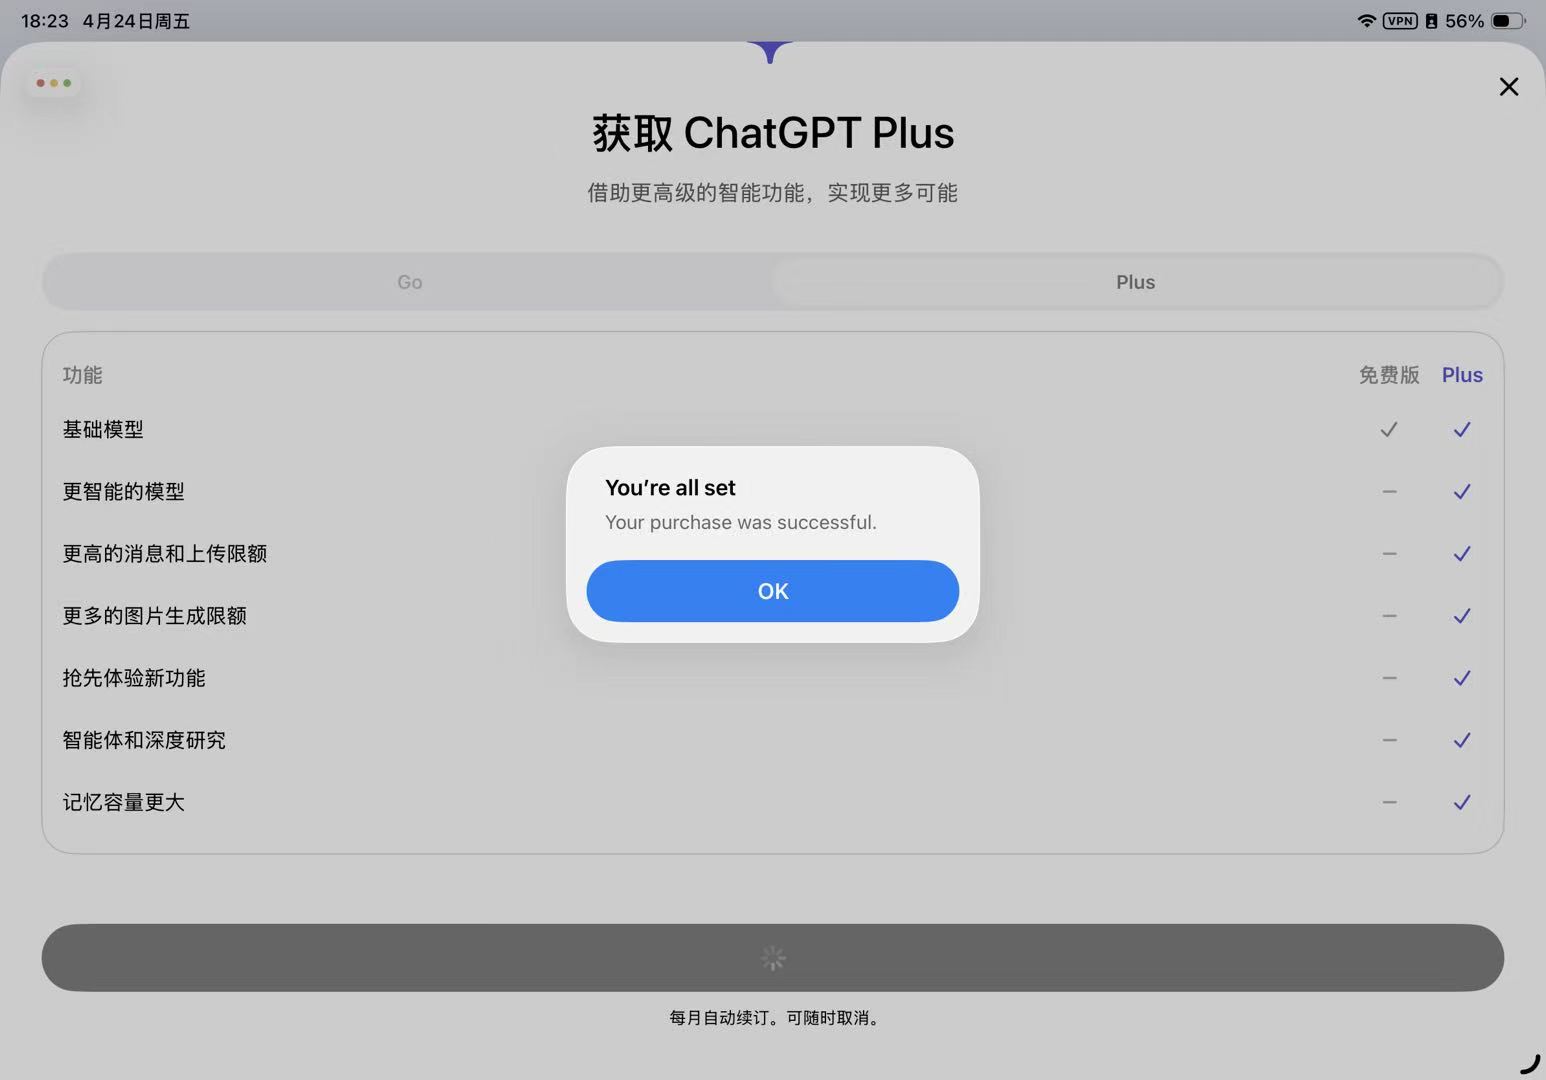Tap the VPN indicator in status bar
Image resolution: width=1546 pixels, height=1080 pixels.
(1399, 21)
